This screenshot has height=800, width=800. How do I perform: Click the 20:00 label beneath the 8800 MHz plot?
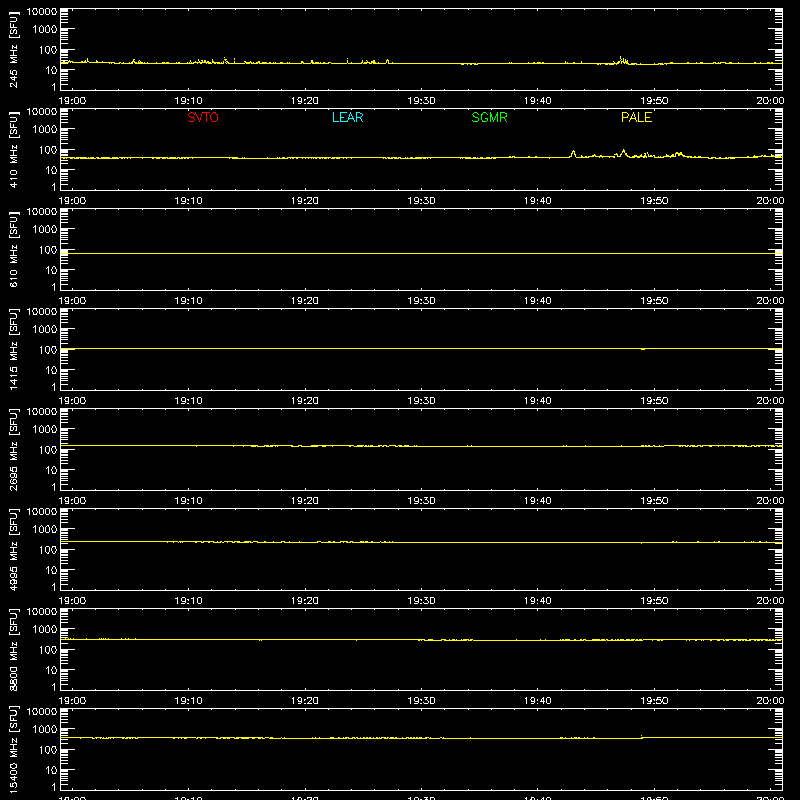pyautogui.click(x=770, y=701)
